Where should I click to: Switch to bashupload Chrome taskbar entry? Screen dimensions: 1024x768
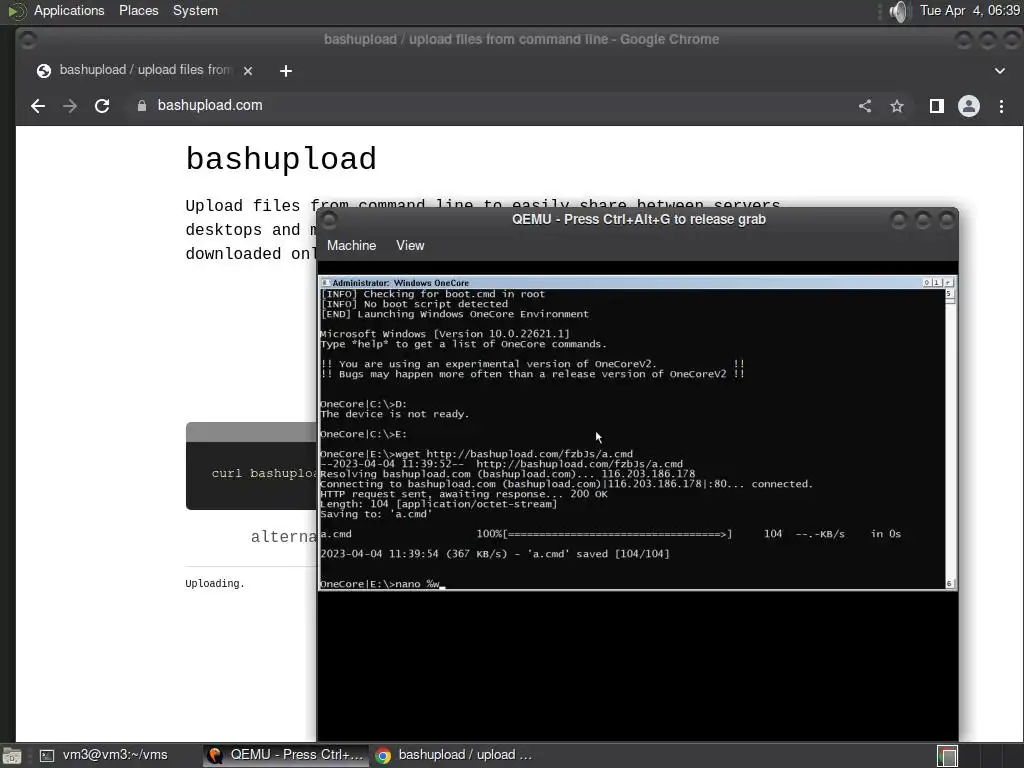pos(453,755)
